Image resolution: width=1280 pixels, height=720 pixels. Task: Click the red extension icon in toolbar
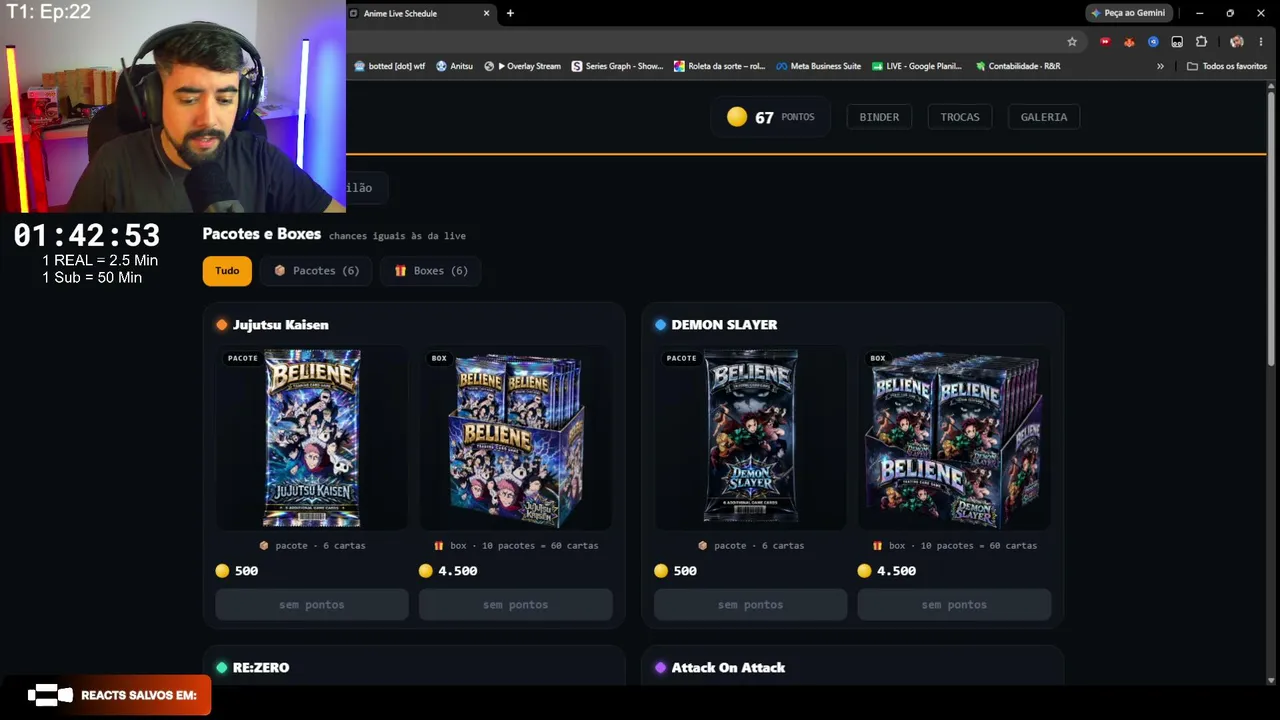tap(1105, 42)
